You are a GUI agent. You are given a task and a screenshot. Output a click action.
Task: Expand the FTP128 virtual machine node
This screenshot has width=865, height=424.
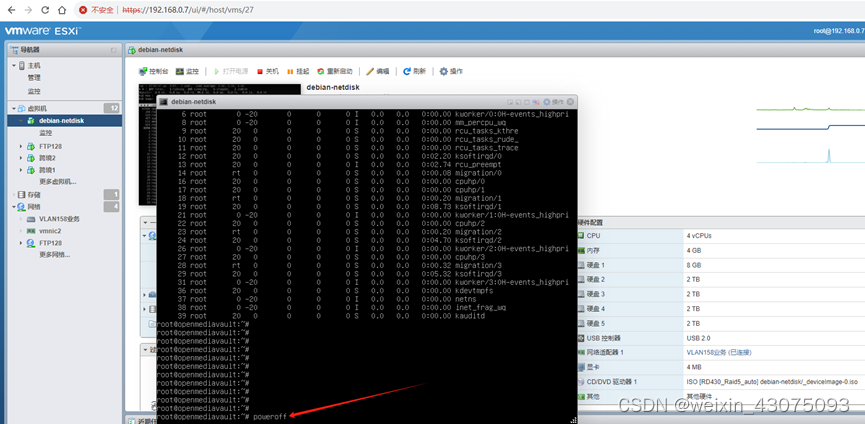pyautogui.click(x=21, y=146)
